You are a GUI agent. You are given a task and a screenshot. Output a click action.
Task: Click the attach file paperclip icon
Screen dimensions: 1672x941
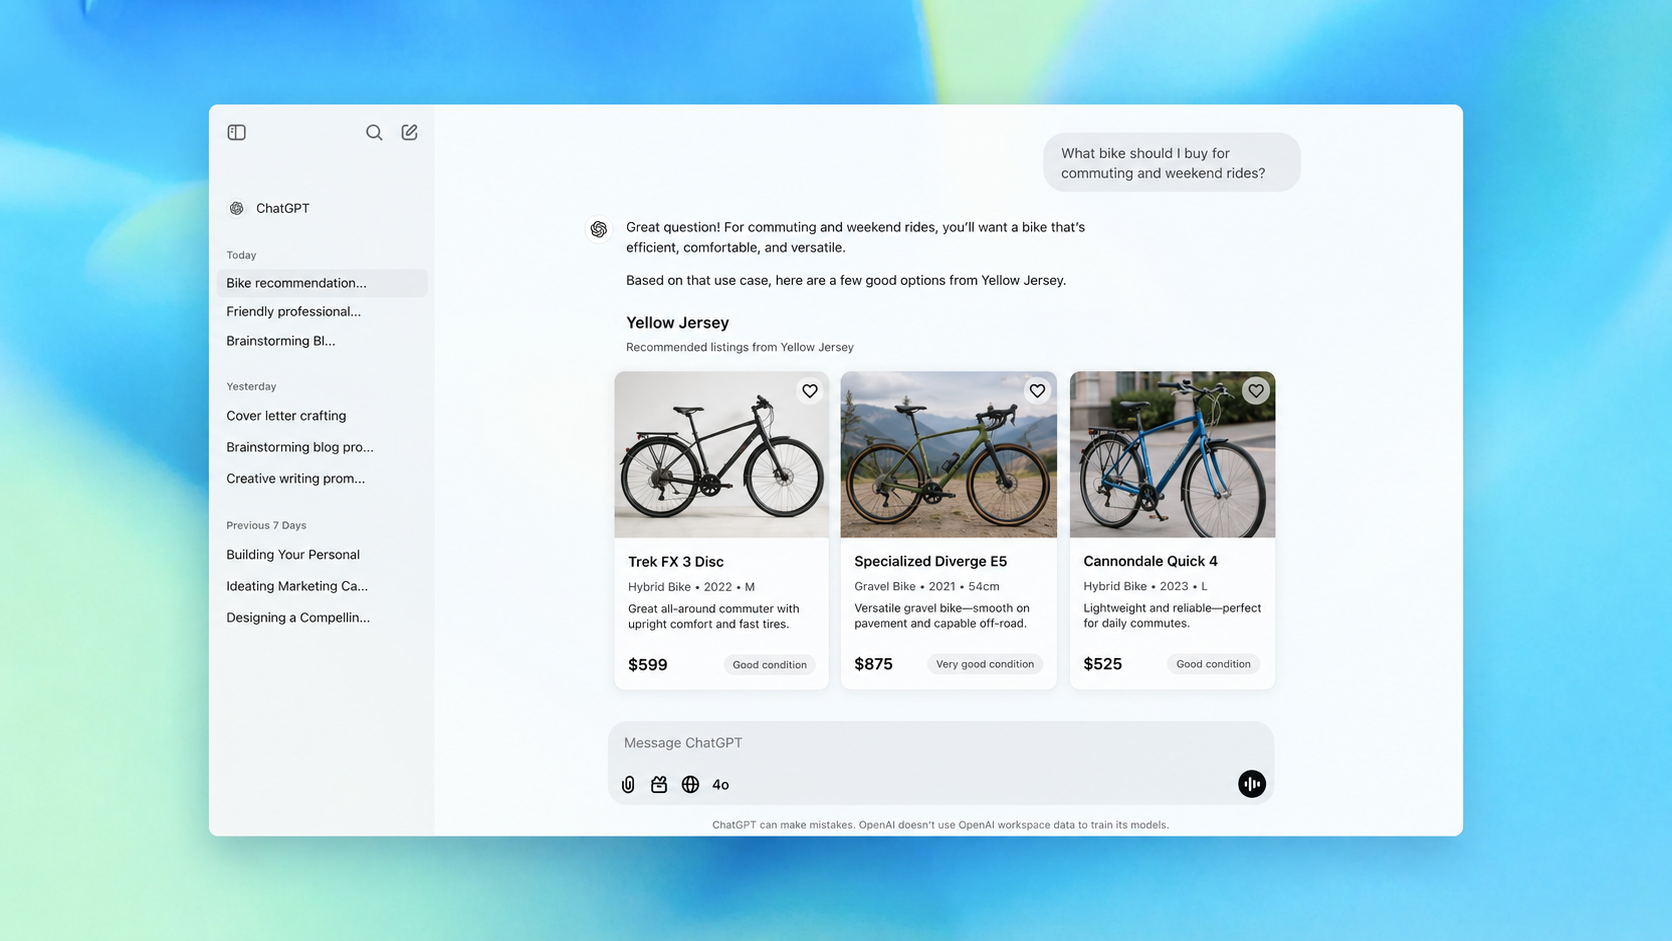[x=628, y=785]
